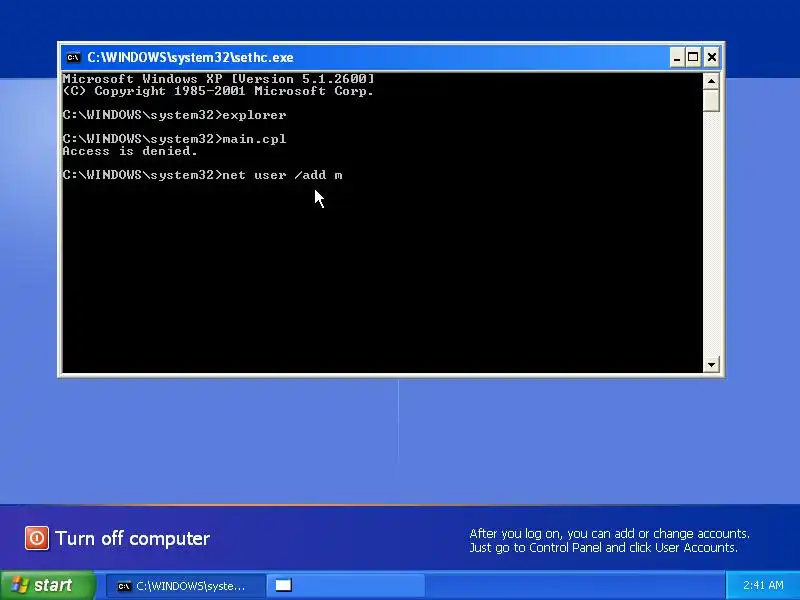Viewport: 800px width, 600px height.
Task: Click the red Turn off computer power icon
Action: pos(37,538)
